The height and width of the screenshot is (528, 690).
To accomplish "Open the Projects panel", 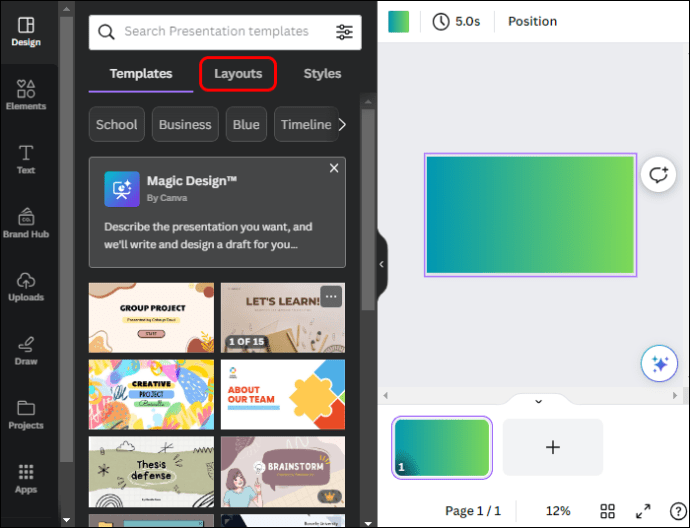I will pos(26,415).
